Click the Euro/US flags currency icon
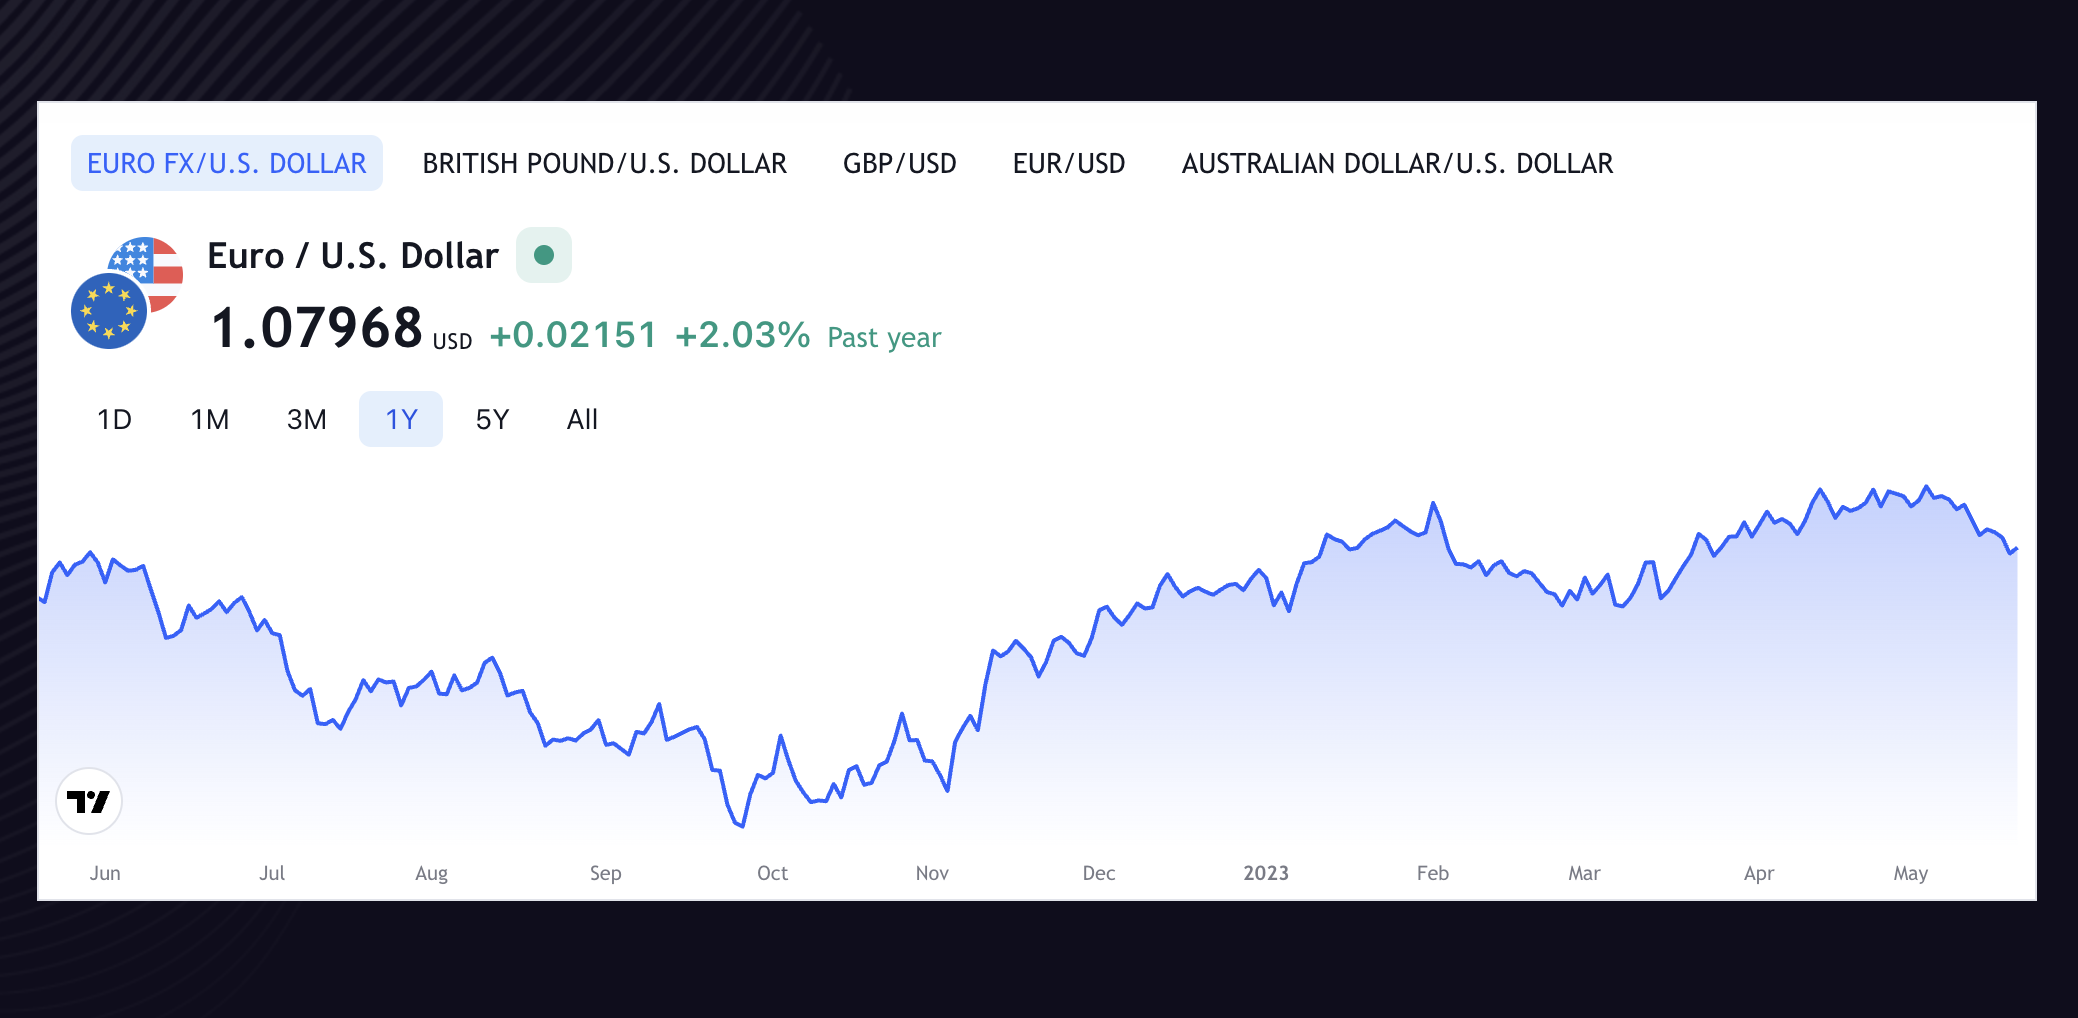 click(x=127, y=293)
